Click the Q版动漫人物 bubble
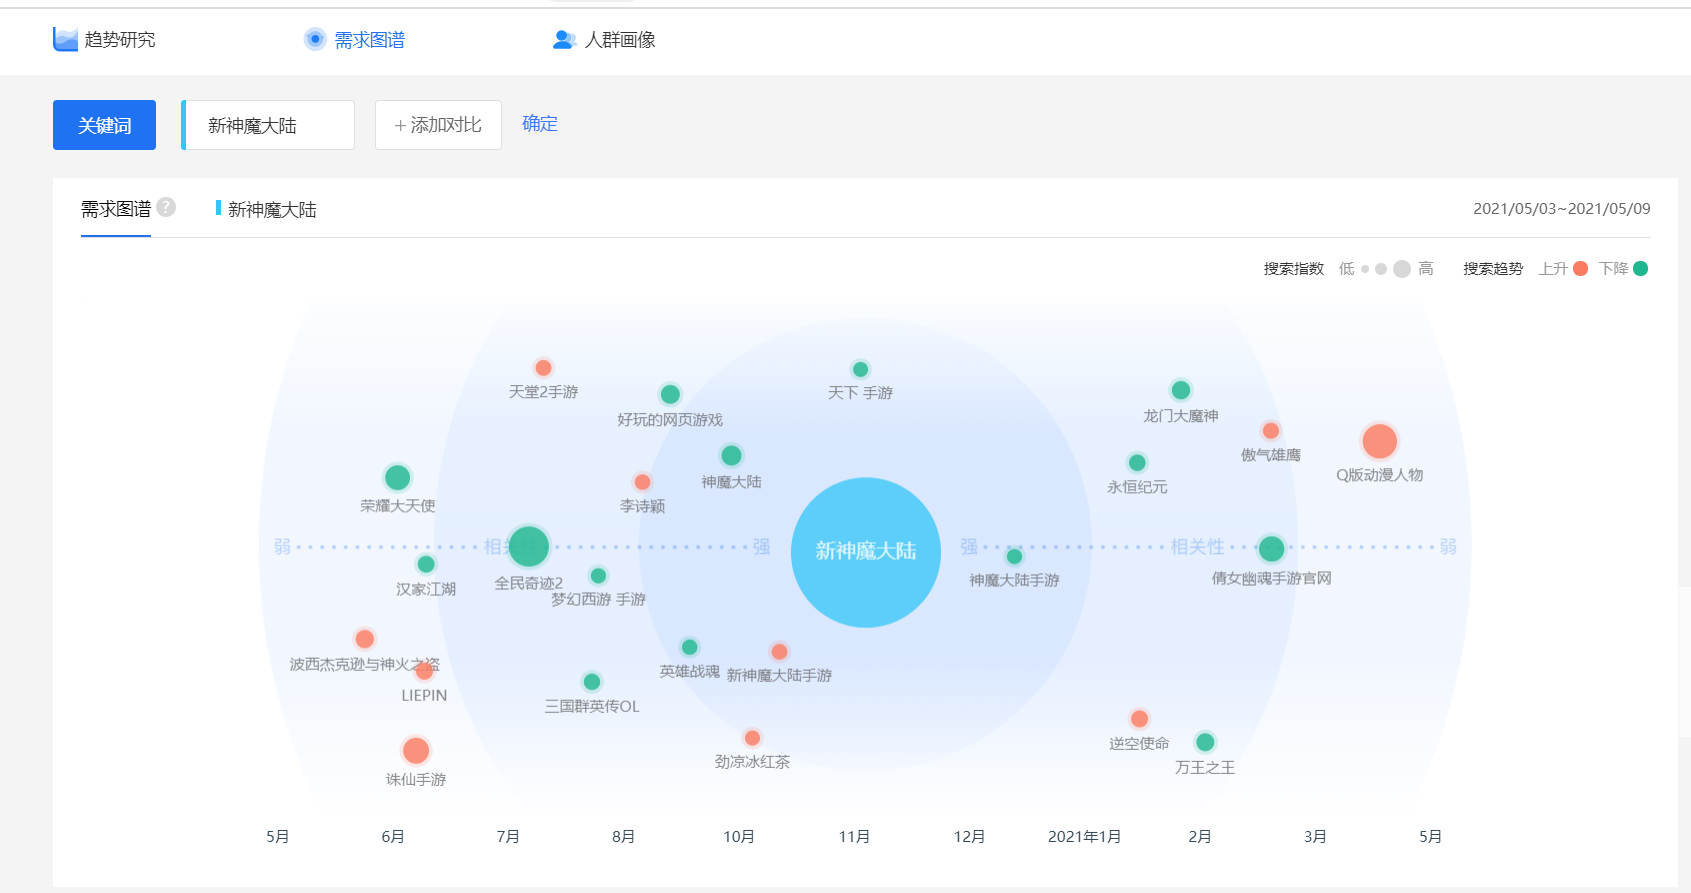 click(x=1379, y=441)
